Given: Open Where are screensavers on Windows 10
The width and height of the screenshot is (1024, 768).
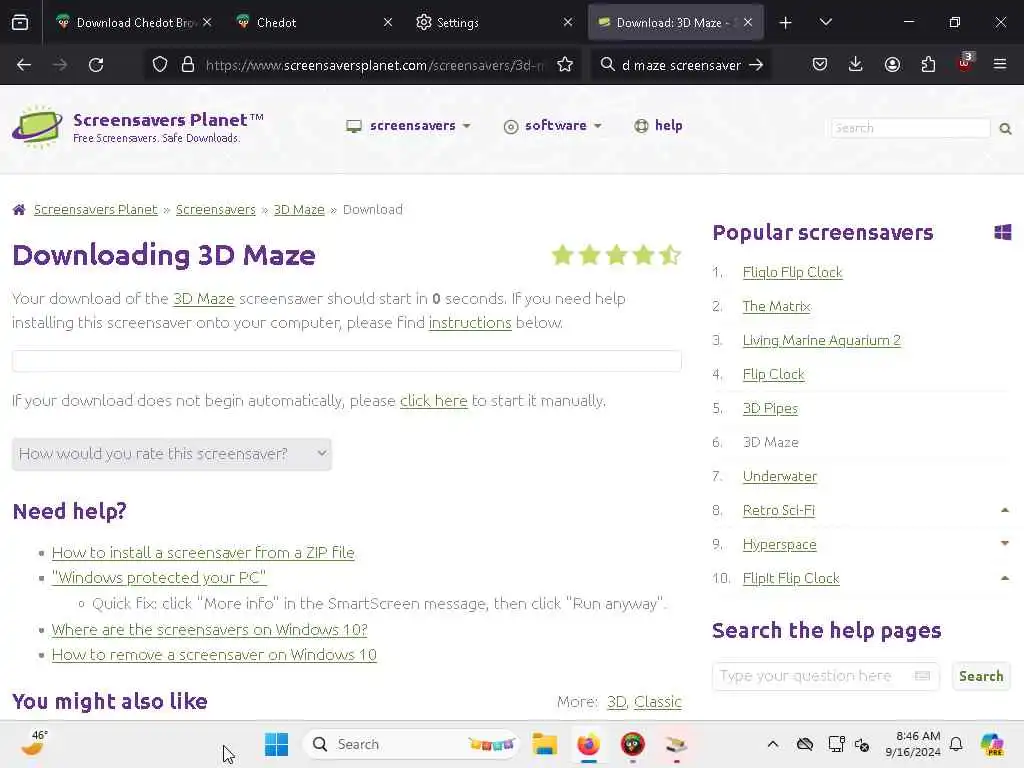Looking at the screenshot, I should click(x=210, y=630).
